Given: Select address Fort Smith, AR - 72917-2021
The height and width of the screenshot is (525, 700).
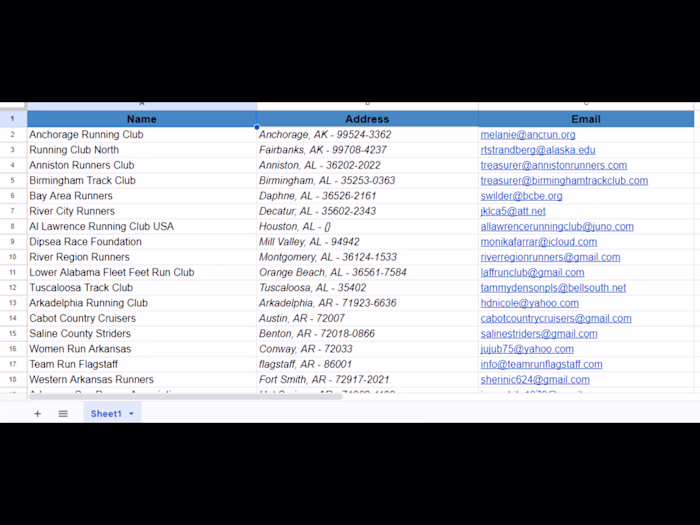Looking at the screenshot, I should pyautogui.click(x=367, y=379).
